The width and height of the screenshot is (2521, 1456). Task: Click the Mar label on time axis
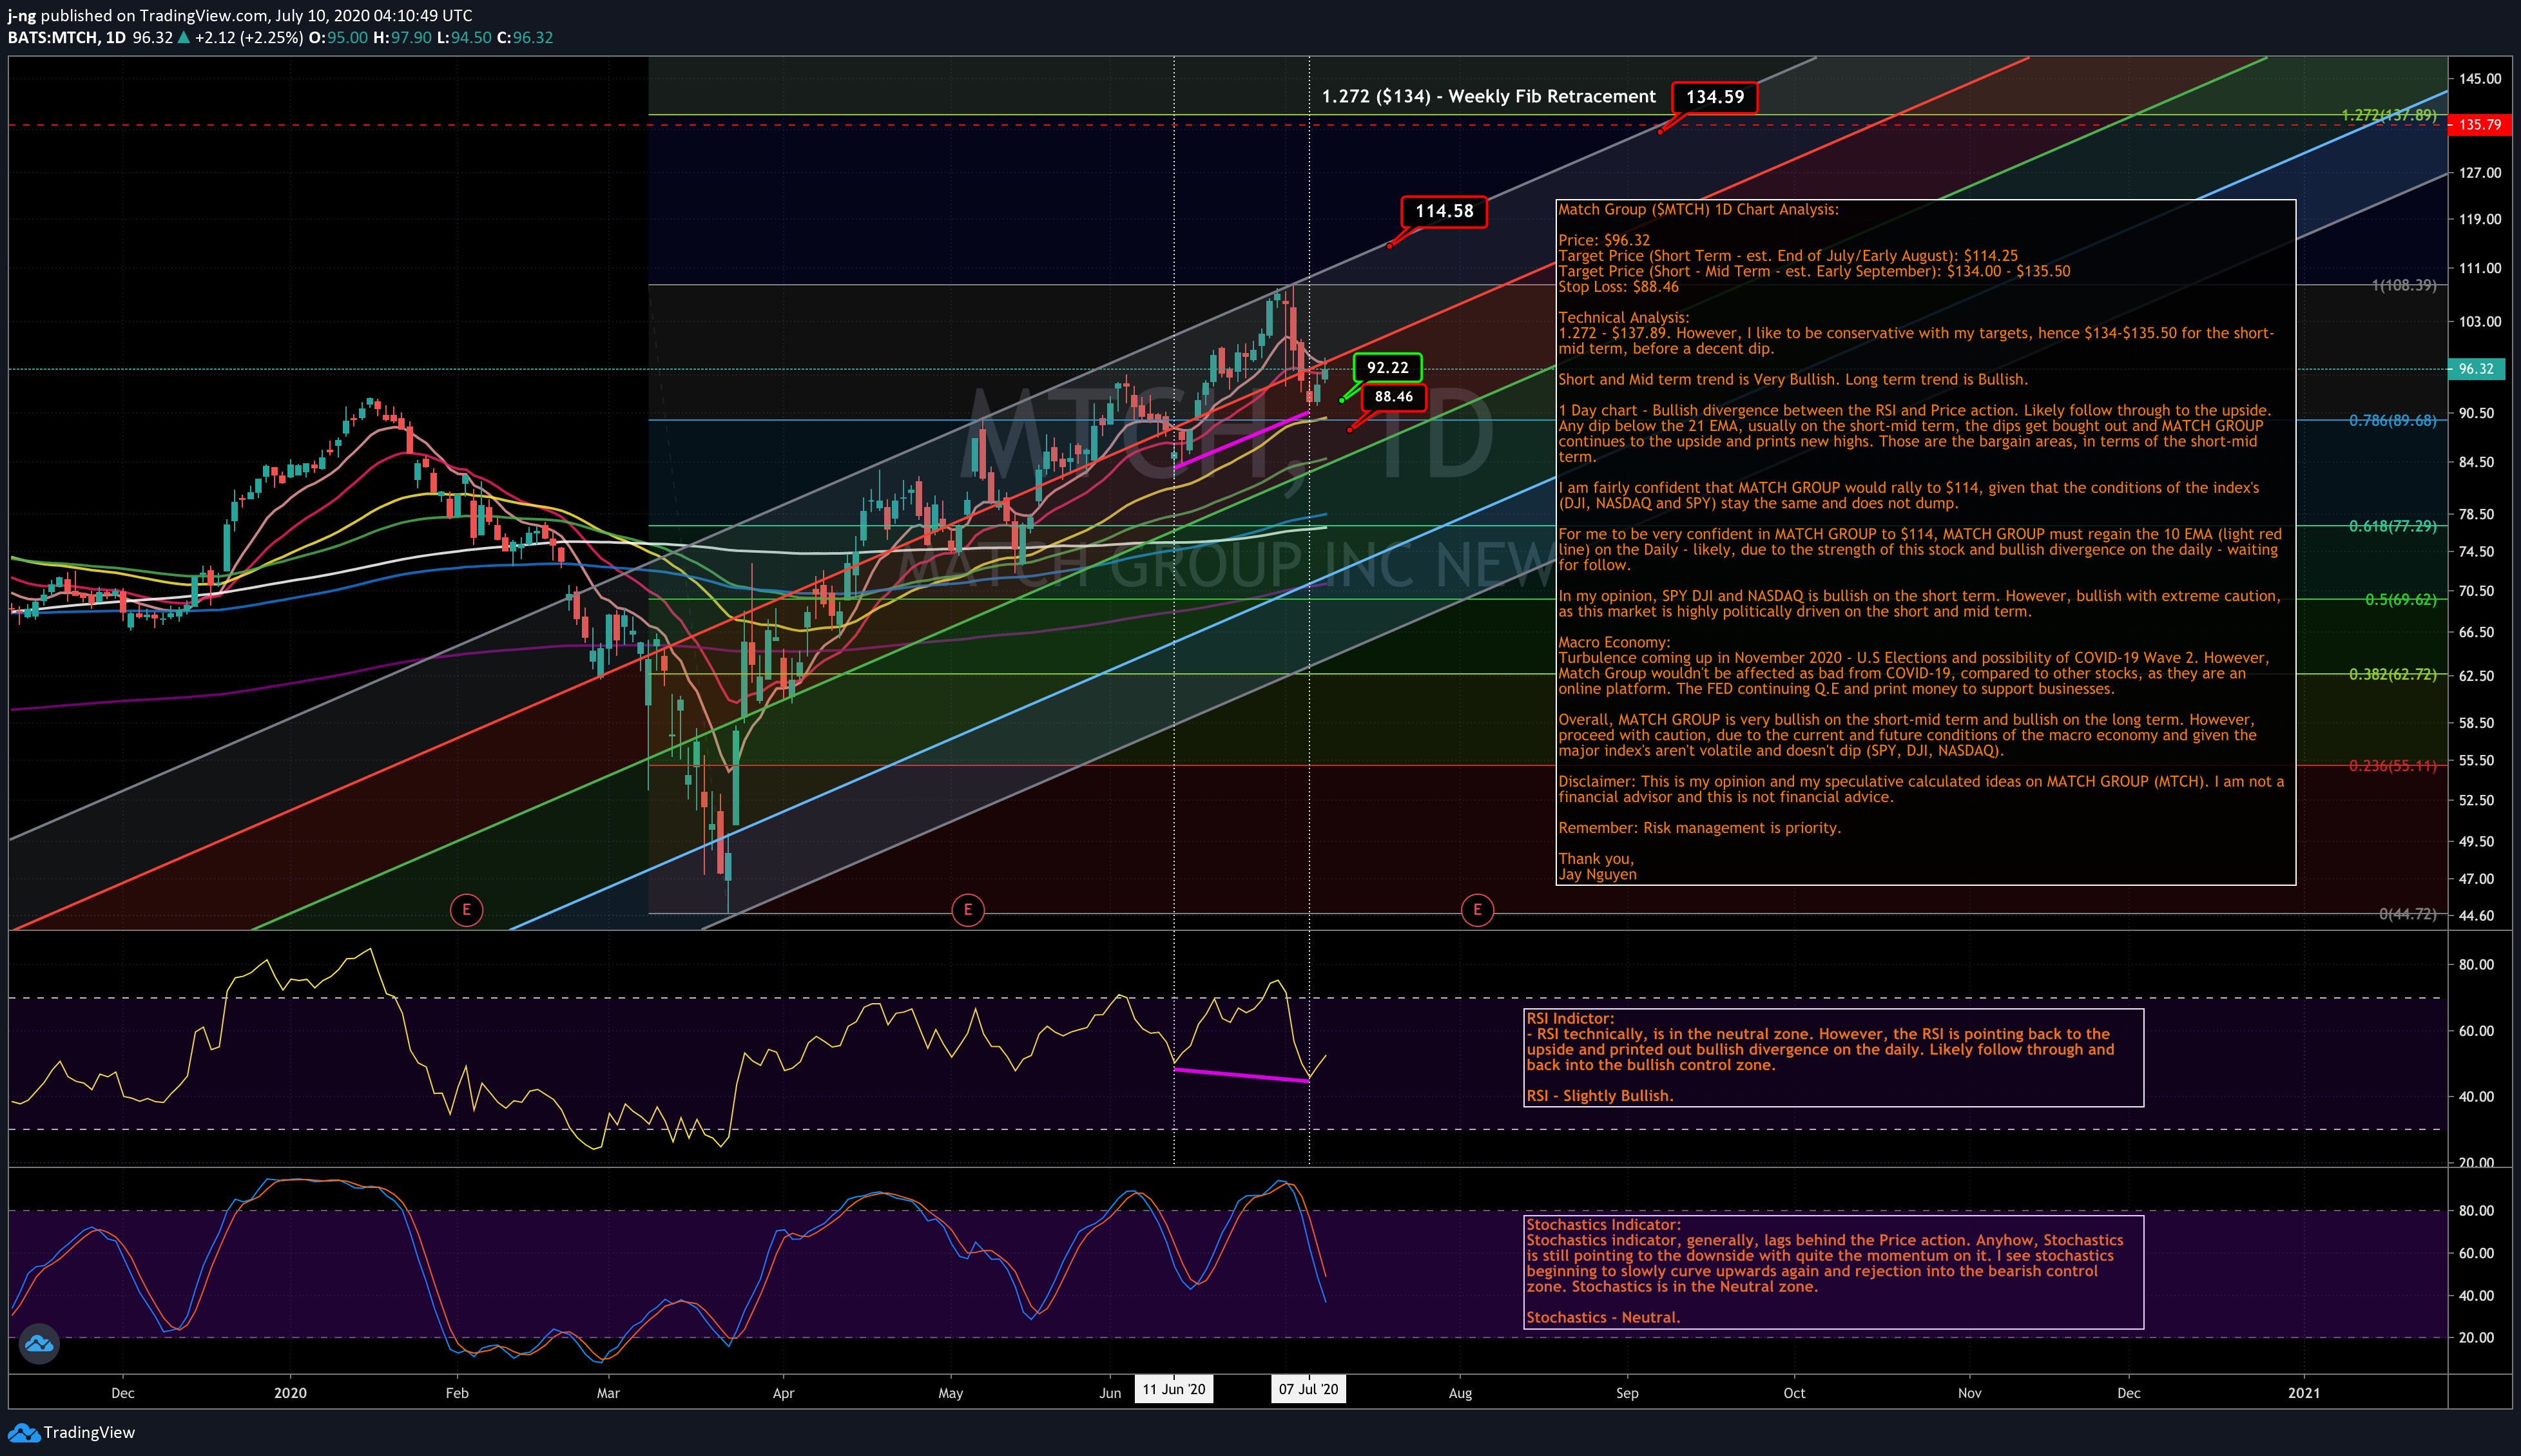[x=608, y=1393]
